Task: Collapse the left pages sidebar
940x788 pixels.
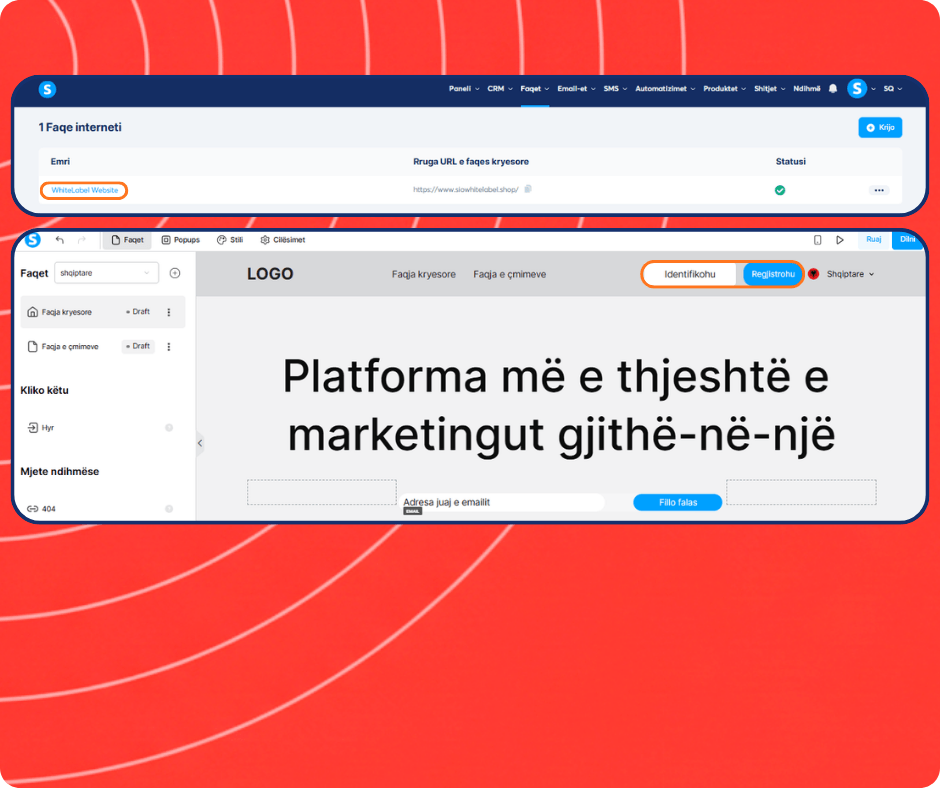Action: click(200, 443)
